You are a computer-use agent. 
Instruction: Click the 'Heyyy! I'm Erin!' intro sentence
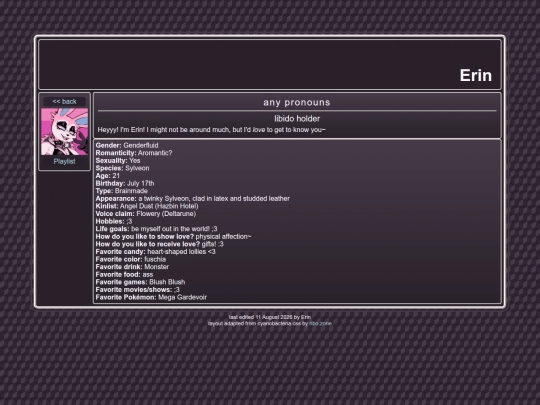211,130
